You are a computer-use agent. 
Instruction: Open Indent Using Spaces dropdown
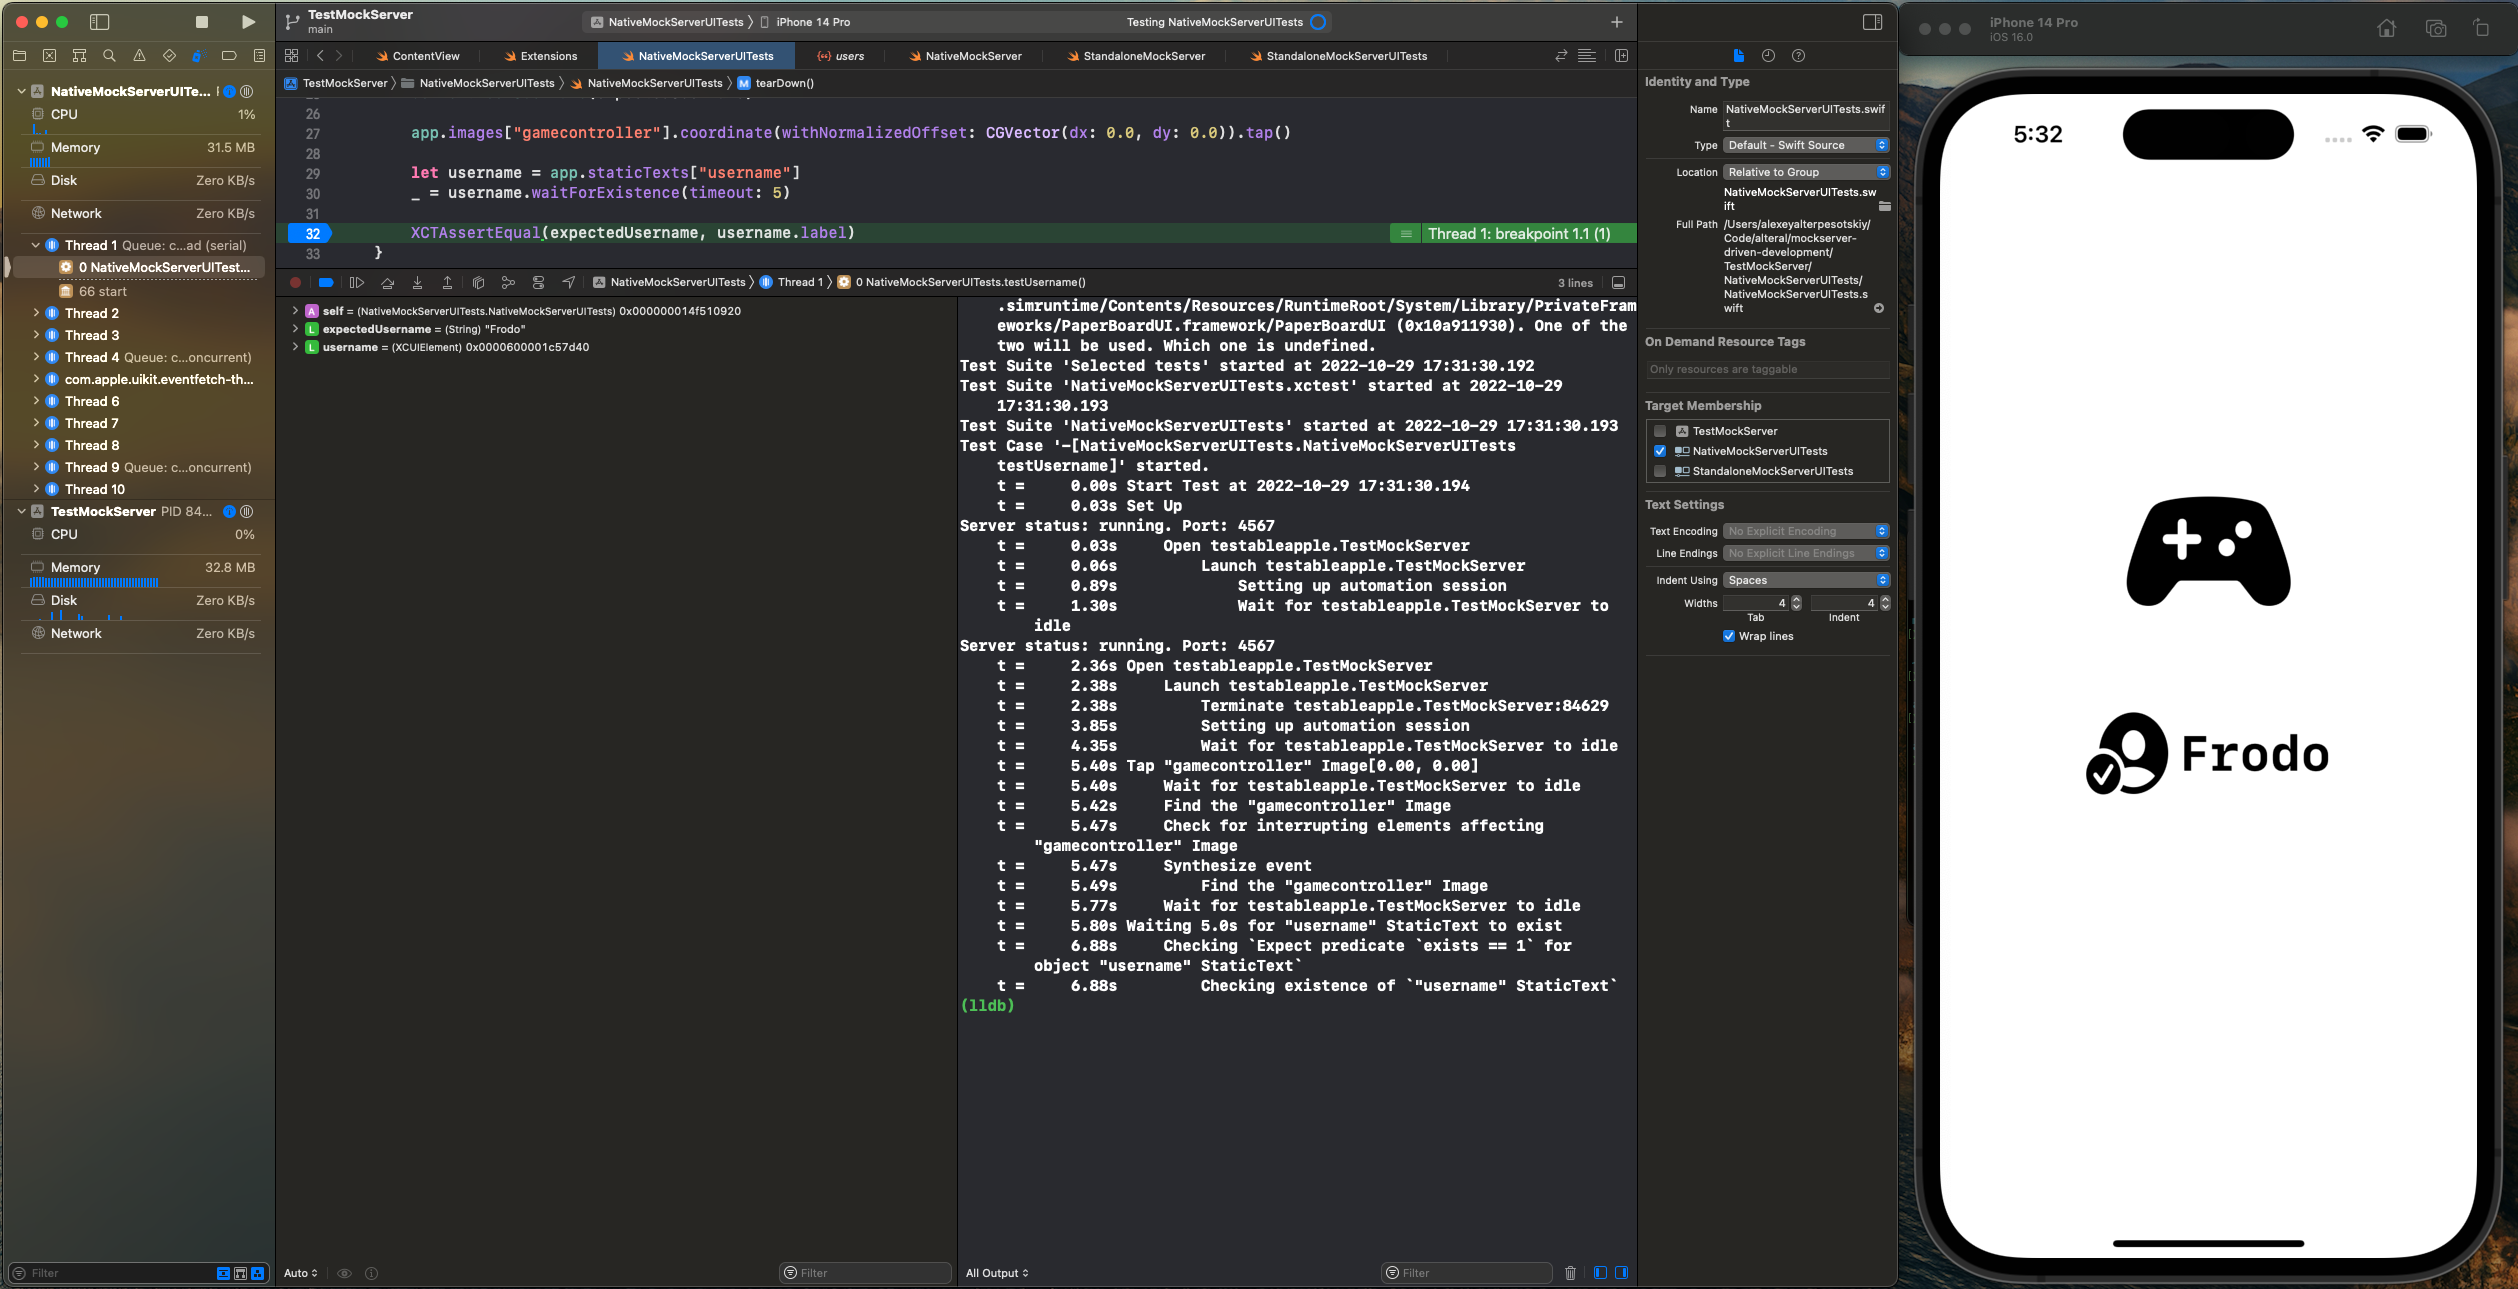coord(1806,580)
